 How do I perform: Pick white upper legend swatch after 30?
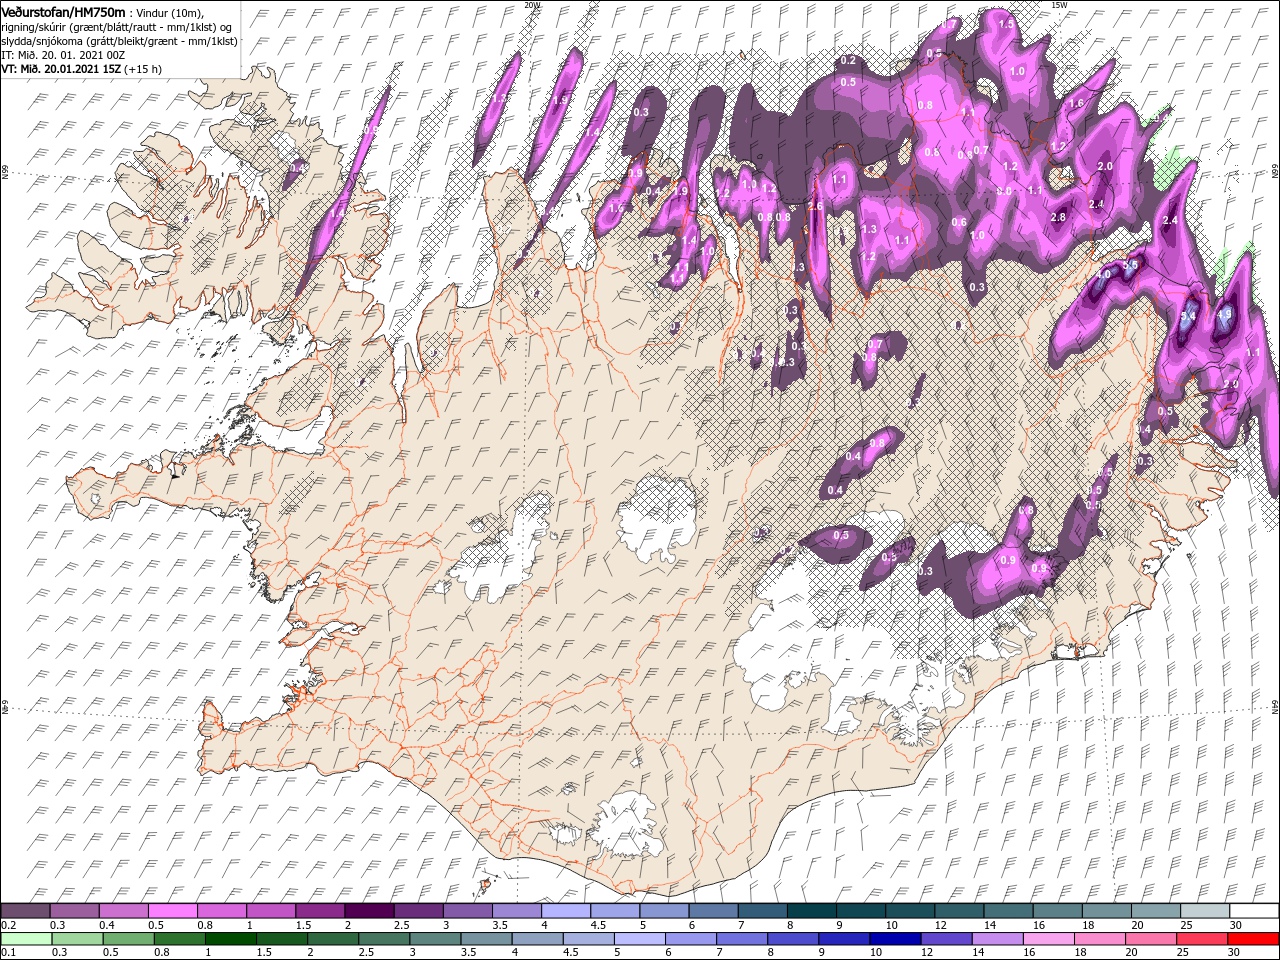pyautogui.click(x=1255, y=910)
